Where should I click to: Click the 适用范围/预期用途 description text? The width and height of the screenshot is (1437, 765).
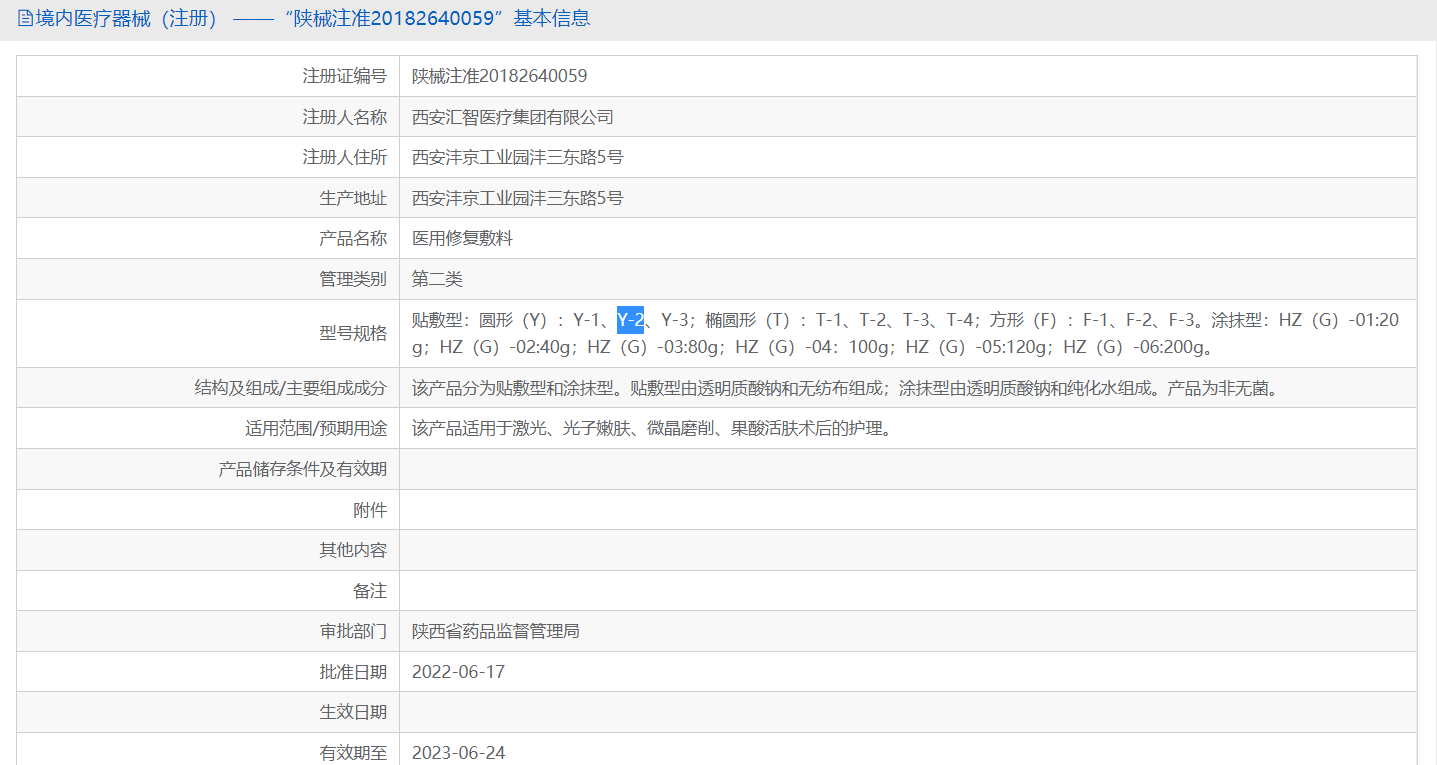pyautogui.click(x=650, y=429)
